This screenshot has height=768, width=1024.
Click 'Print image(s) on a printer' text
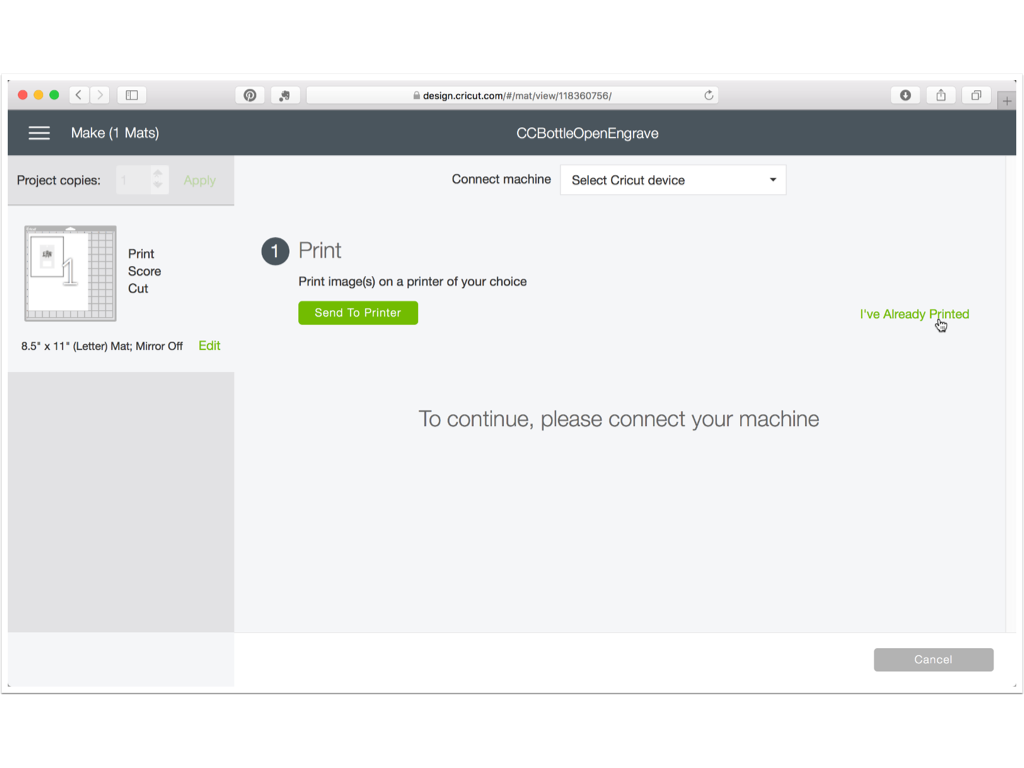pyautogui.click(x=413, y=281)
